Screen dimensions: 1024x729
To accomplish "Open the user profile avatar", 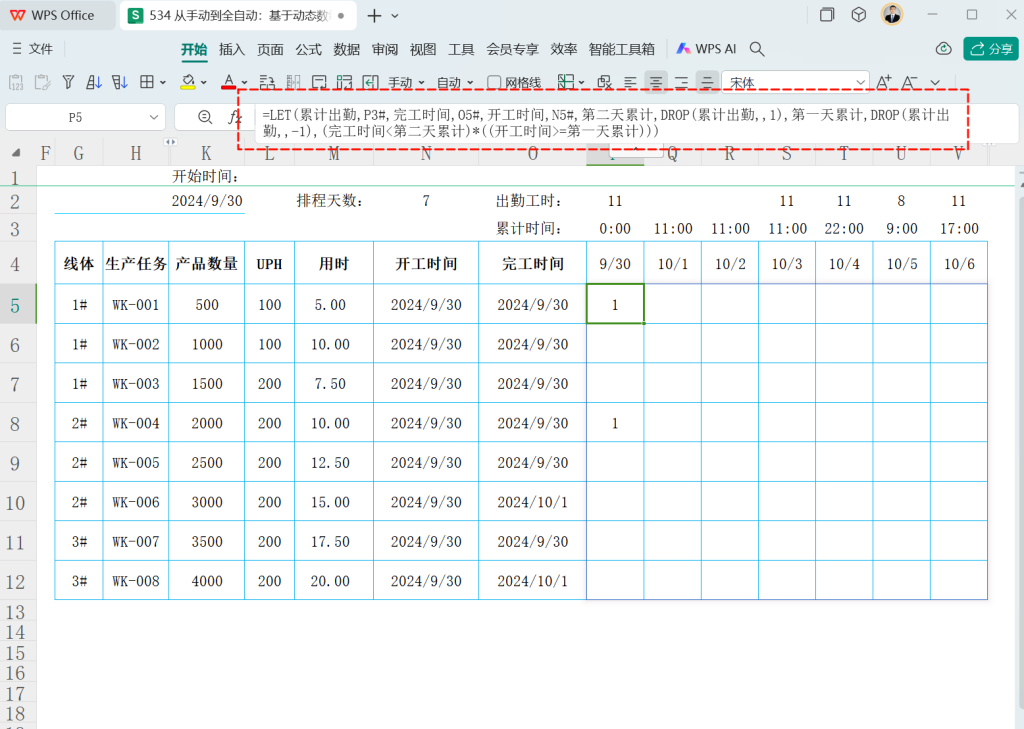I will [x=891, y=14].
